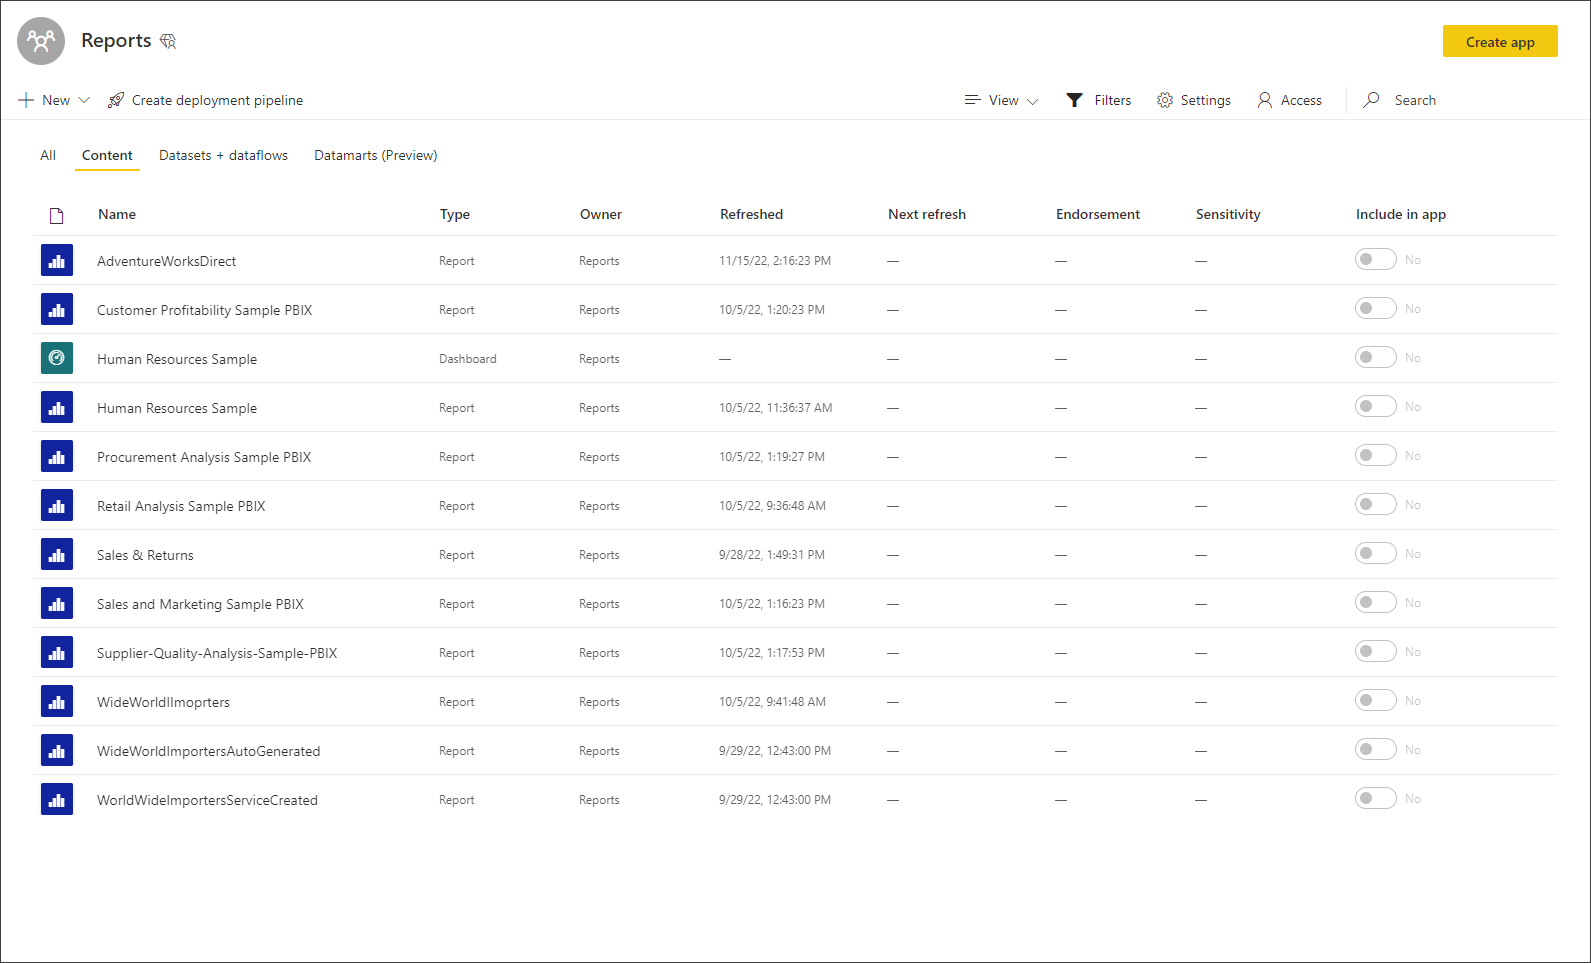Click the Sensitivity column header
Image resolution: width=1591 pixels, height=963 pixels.
1228,214
